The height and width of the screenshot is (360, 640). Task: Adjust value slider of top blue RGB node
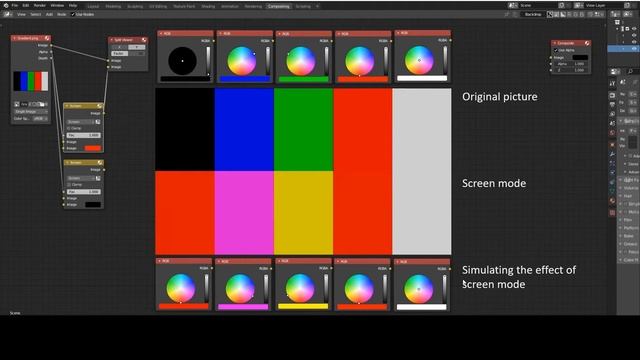click(268, 60)
